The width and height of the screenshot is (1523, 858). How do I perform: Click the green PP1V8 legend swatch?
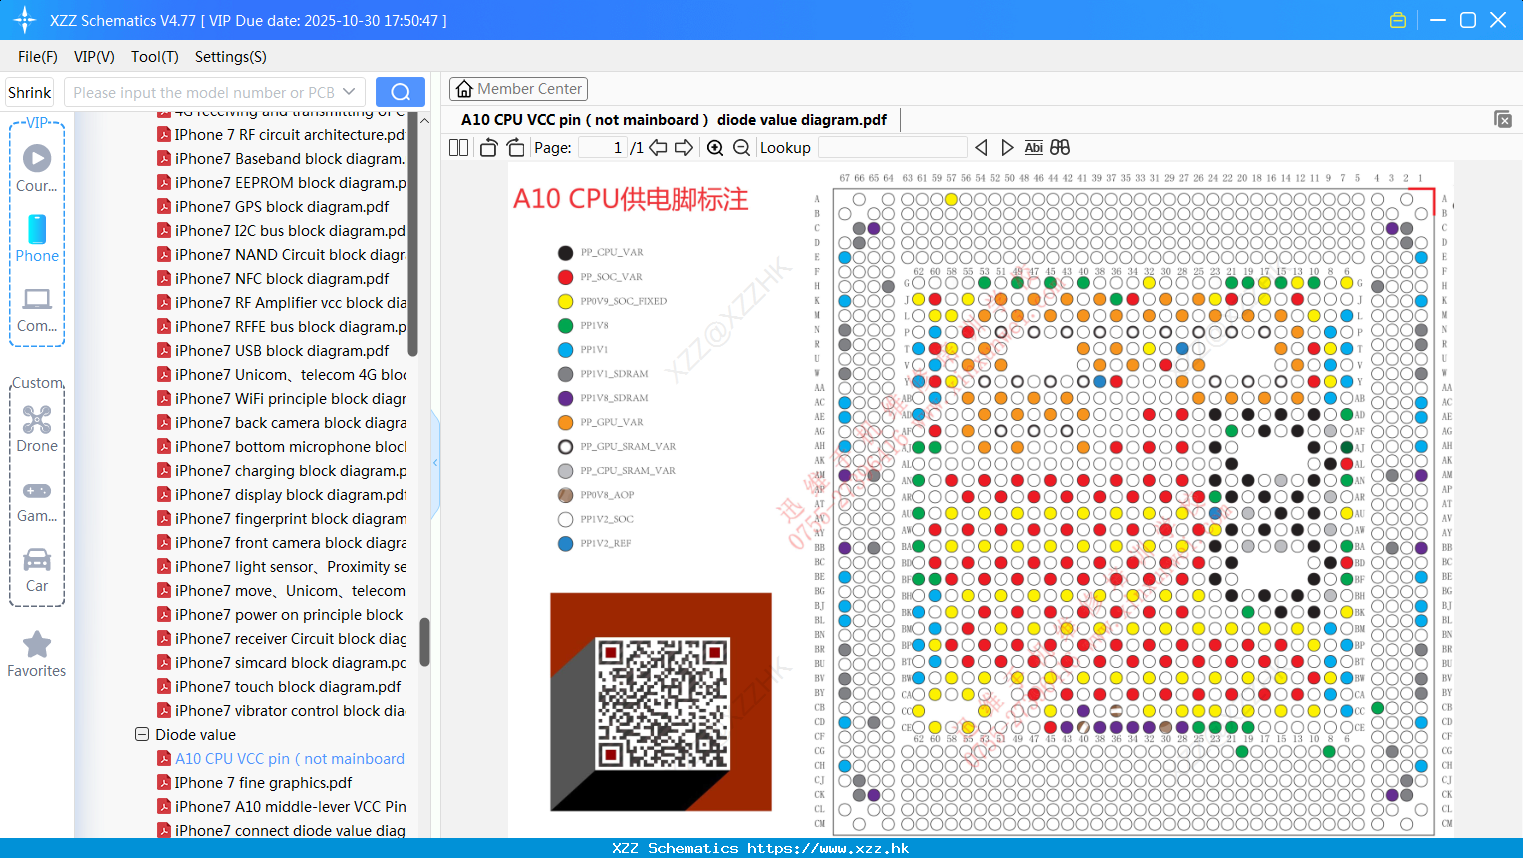coord(565,325)
